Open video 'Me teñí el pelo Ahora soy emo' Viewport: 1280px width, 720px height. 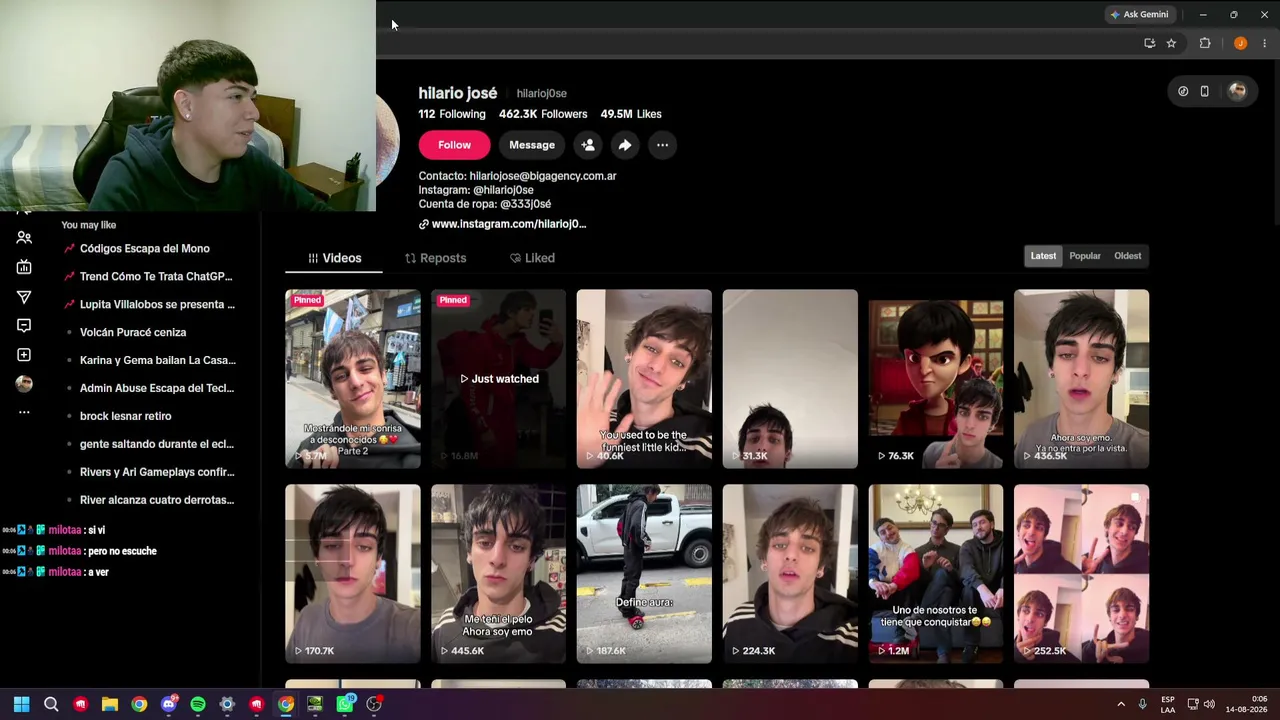pos(498,574)
